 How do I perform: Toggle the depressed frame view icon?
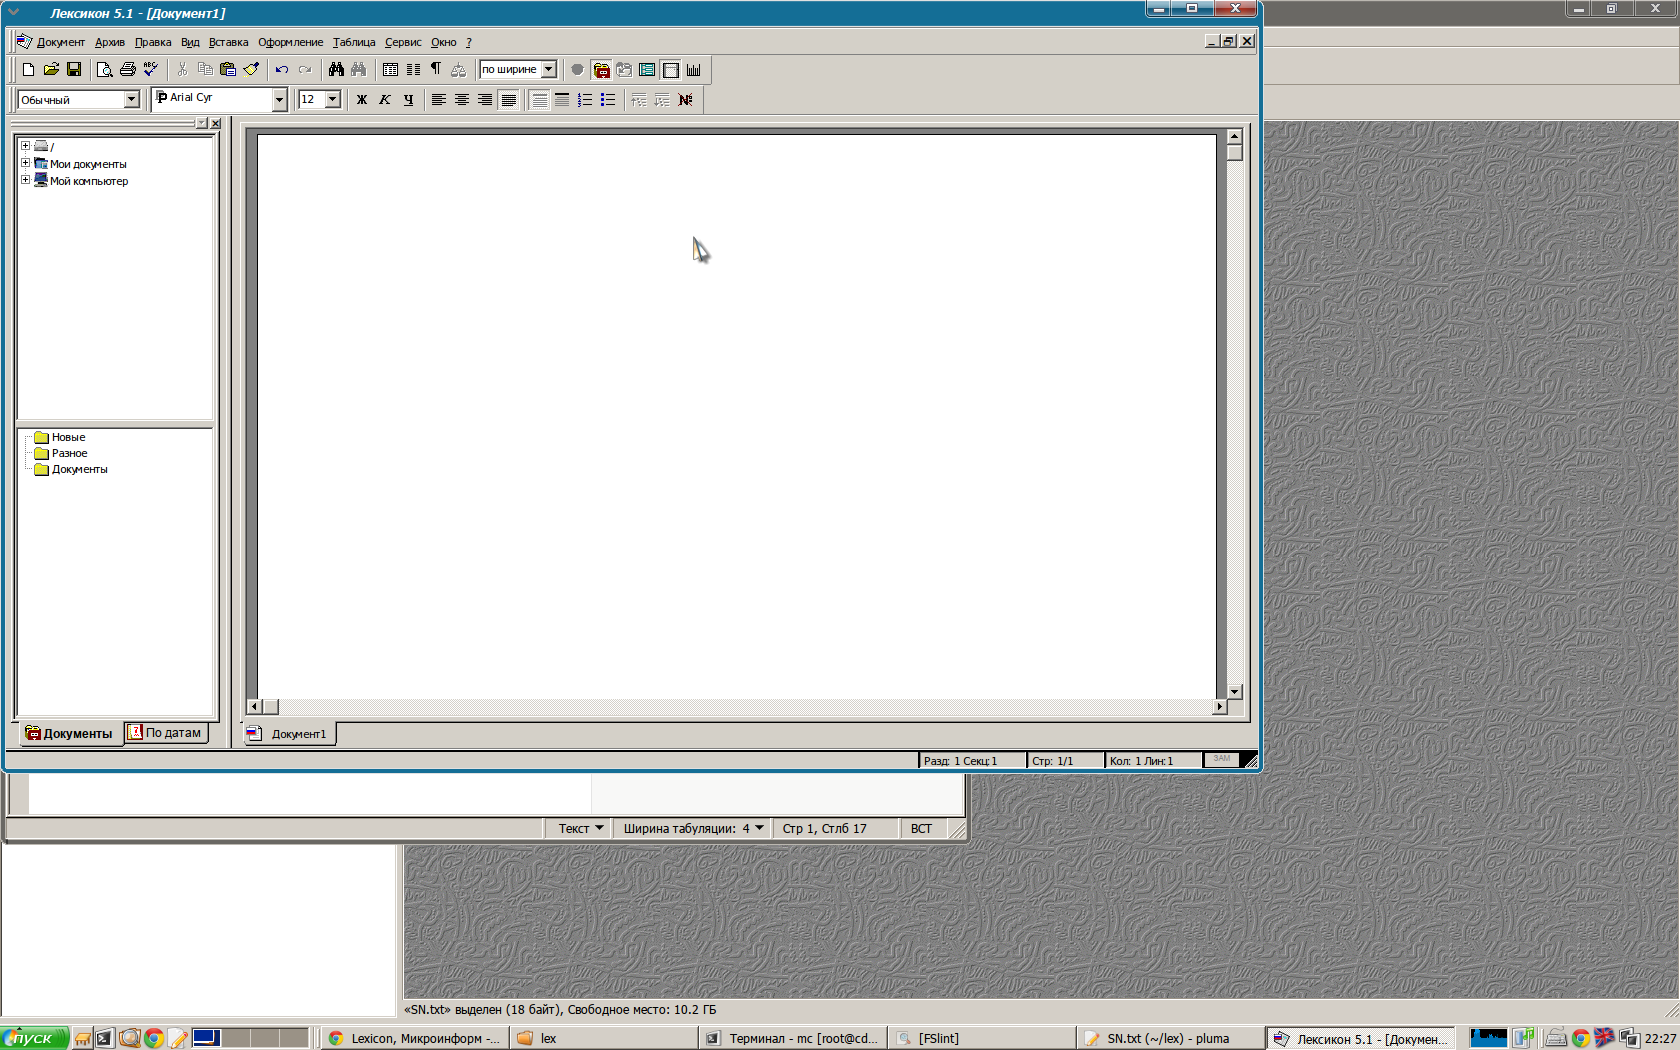[670, 70]
